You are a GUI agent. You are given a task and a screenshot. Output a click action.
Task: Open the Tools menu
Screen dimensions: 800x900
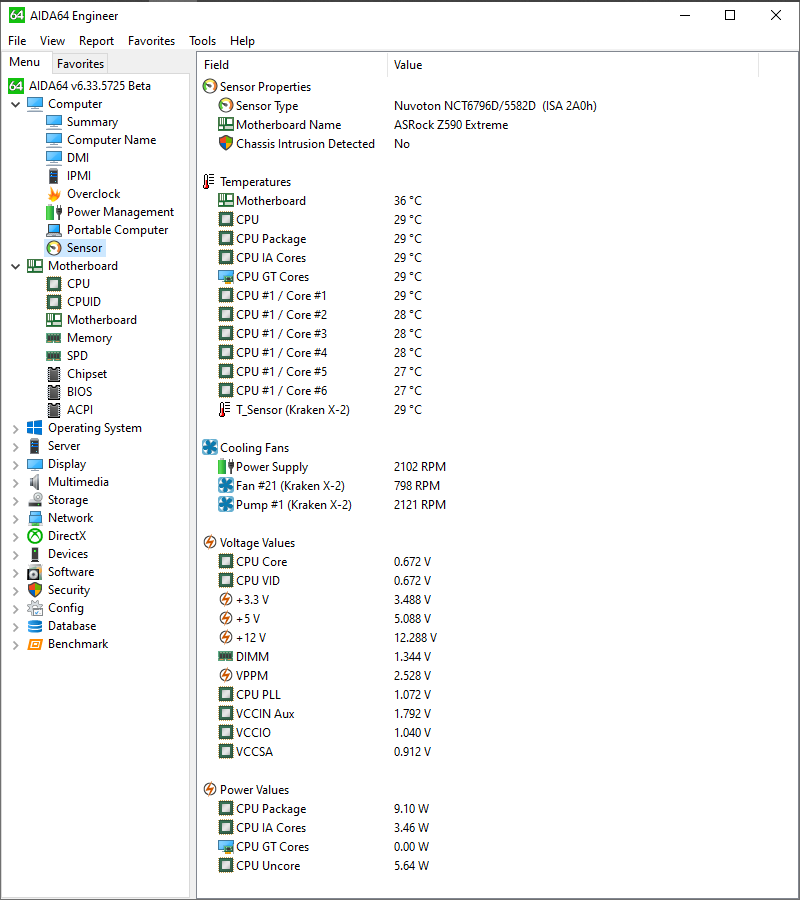click(x=203, y=41)
